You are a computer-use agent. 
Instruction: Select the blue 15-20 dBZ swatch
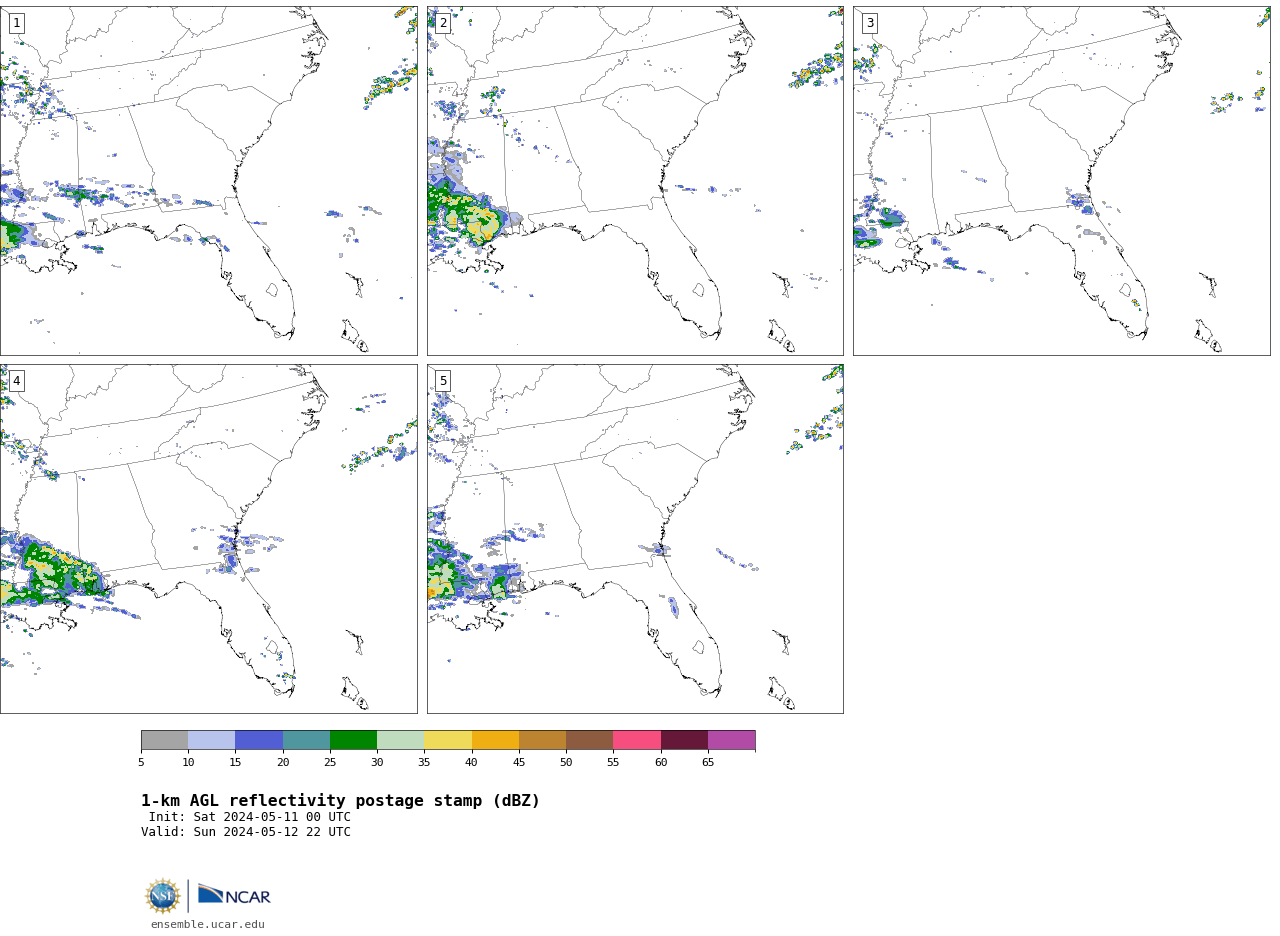click(x=259, y=740)
